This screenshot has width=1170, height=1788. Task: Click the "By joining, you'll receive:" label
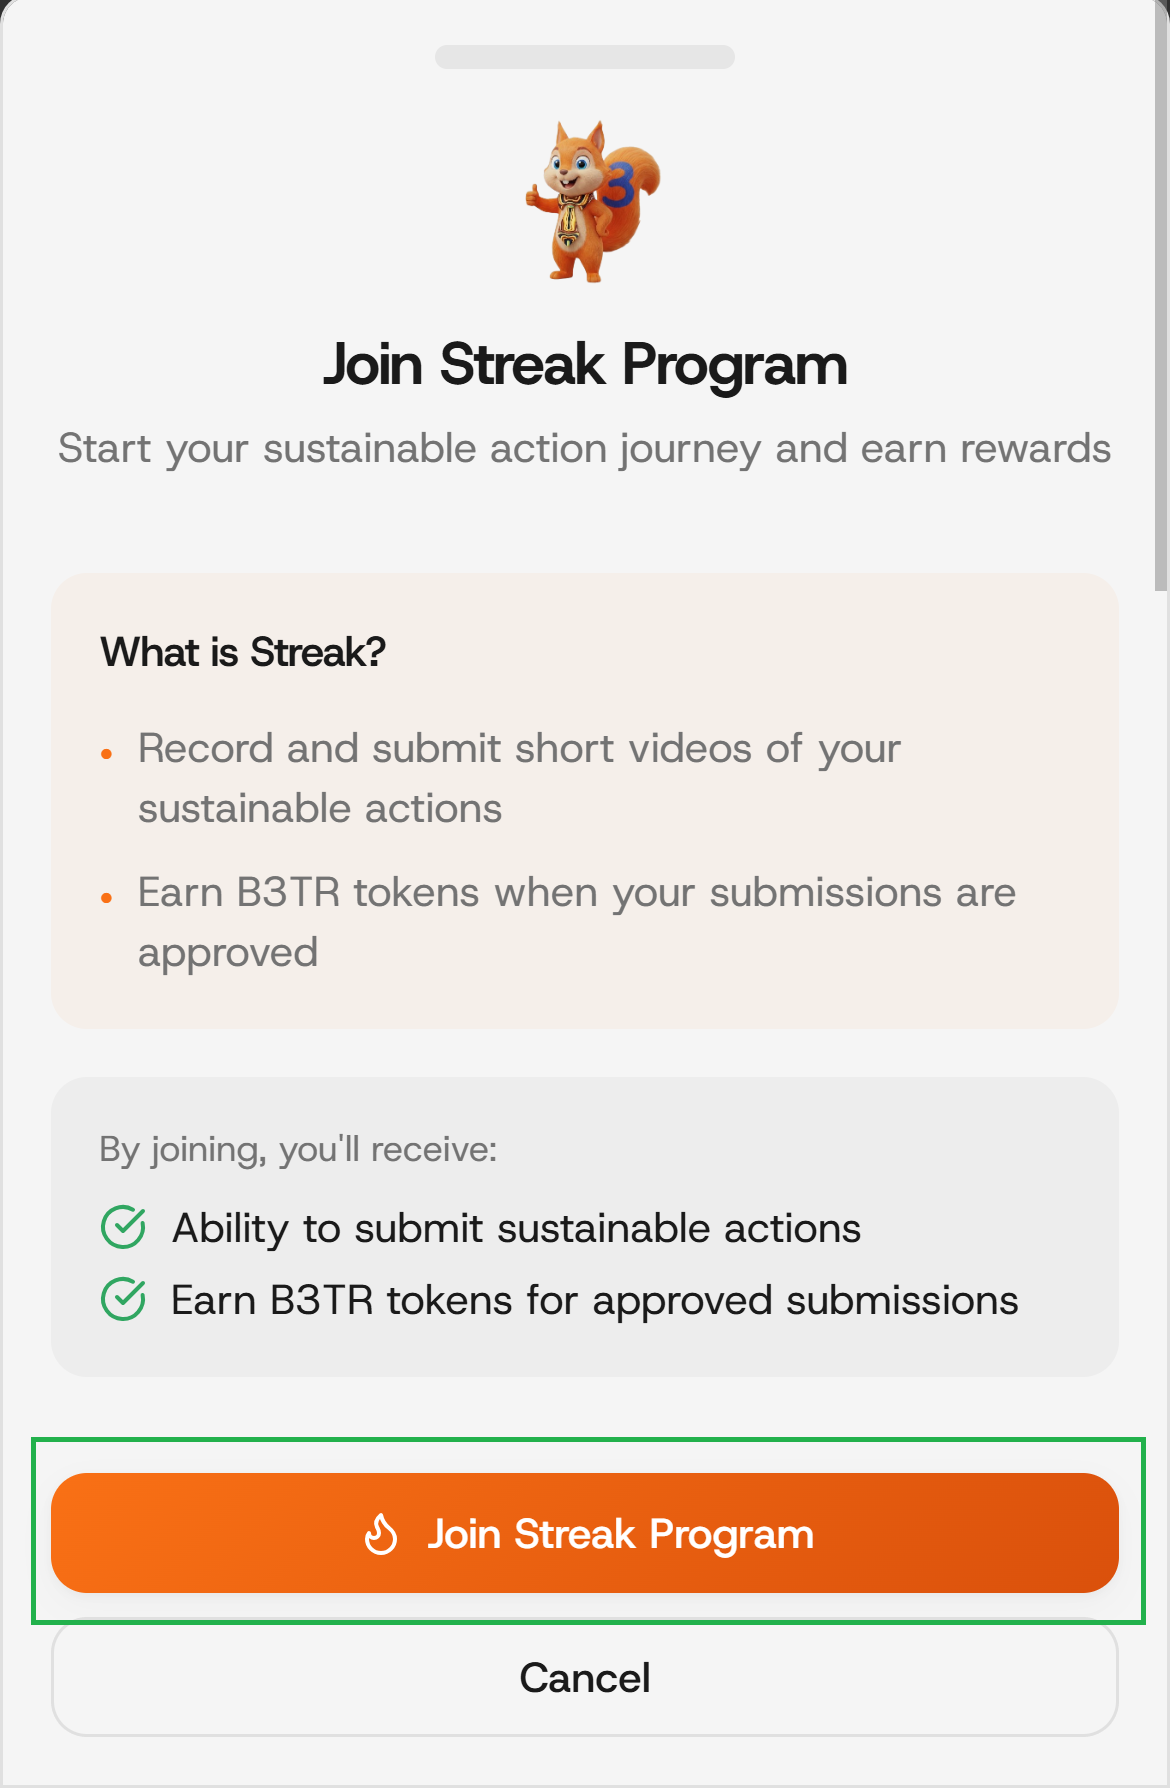(x=298, y=1149)
